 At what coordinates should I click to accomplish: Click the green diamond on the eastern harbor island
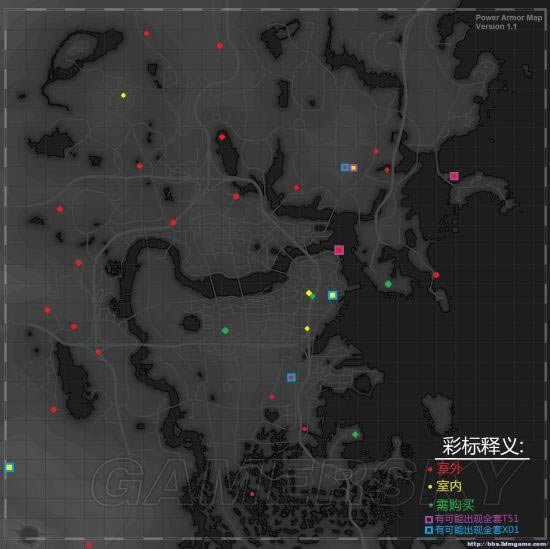[388, 284]
